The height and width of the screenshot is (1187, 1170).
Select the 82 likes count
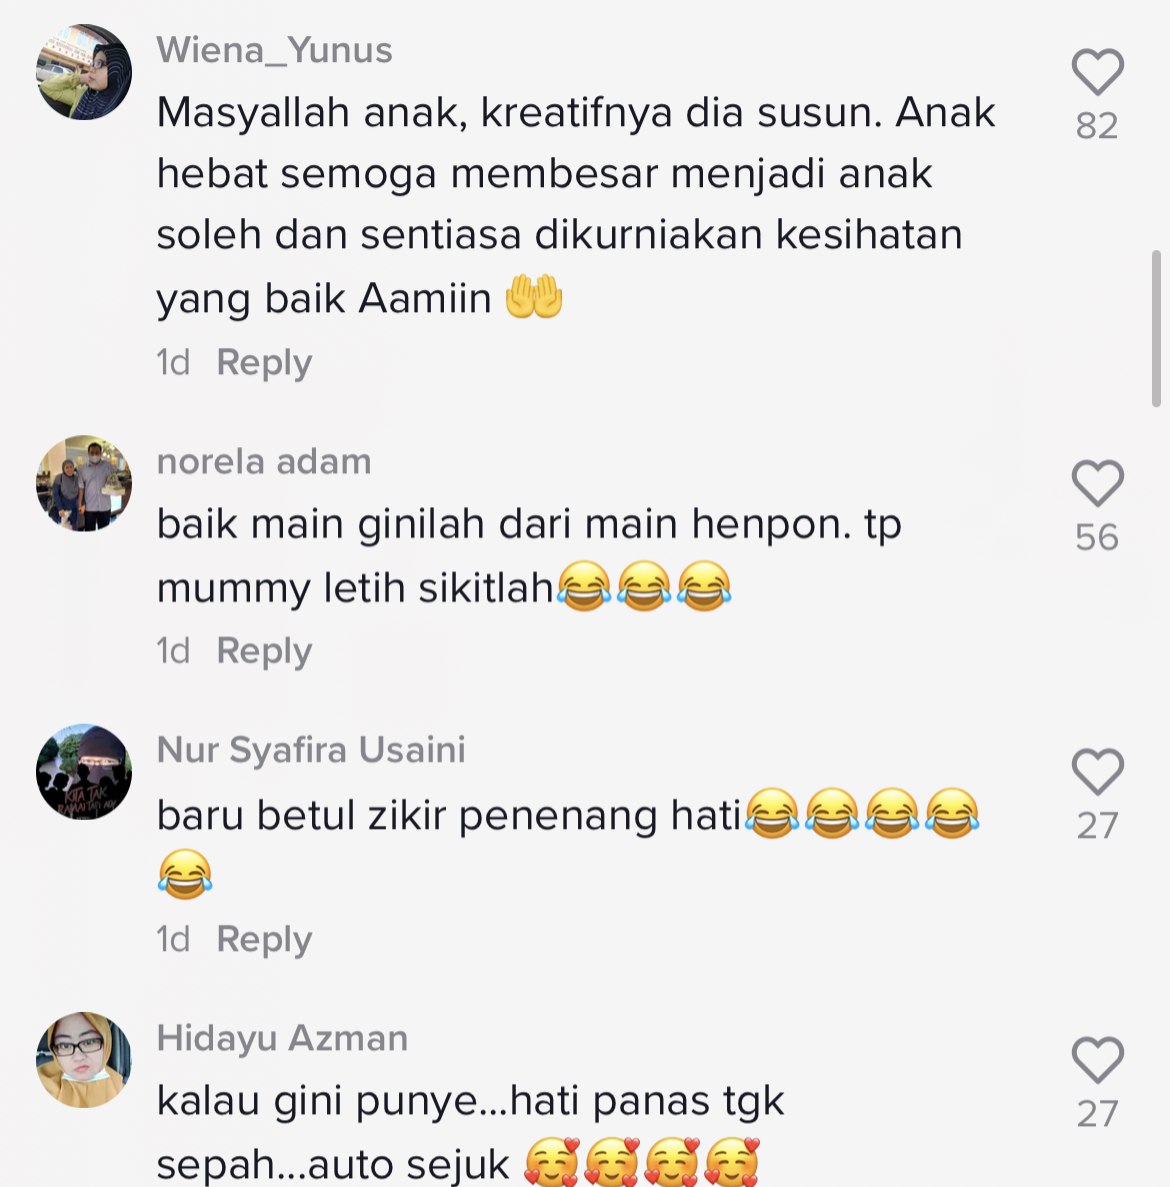pyautogui.click(x=1097, y=126)
